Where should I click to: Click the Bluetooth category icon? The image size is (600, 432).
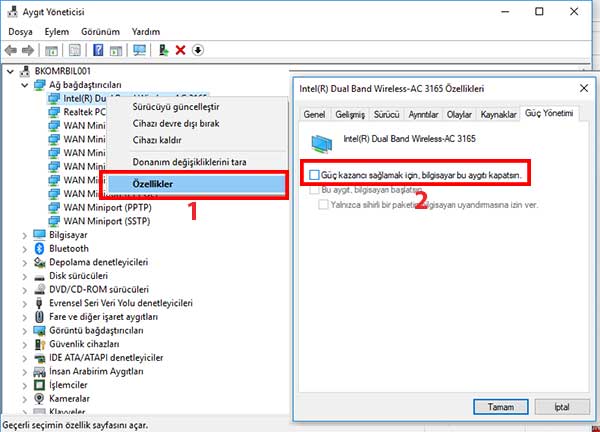point(39,249)
